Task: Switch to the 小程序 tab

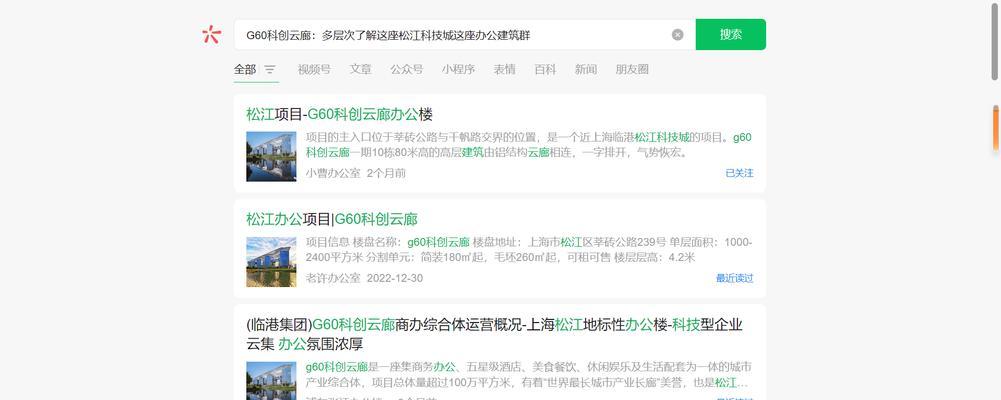Action: pyautogui.click(x=458, y=70)
